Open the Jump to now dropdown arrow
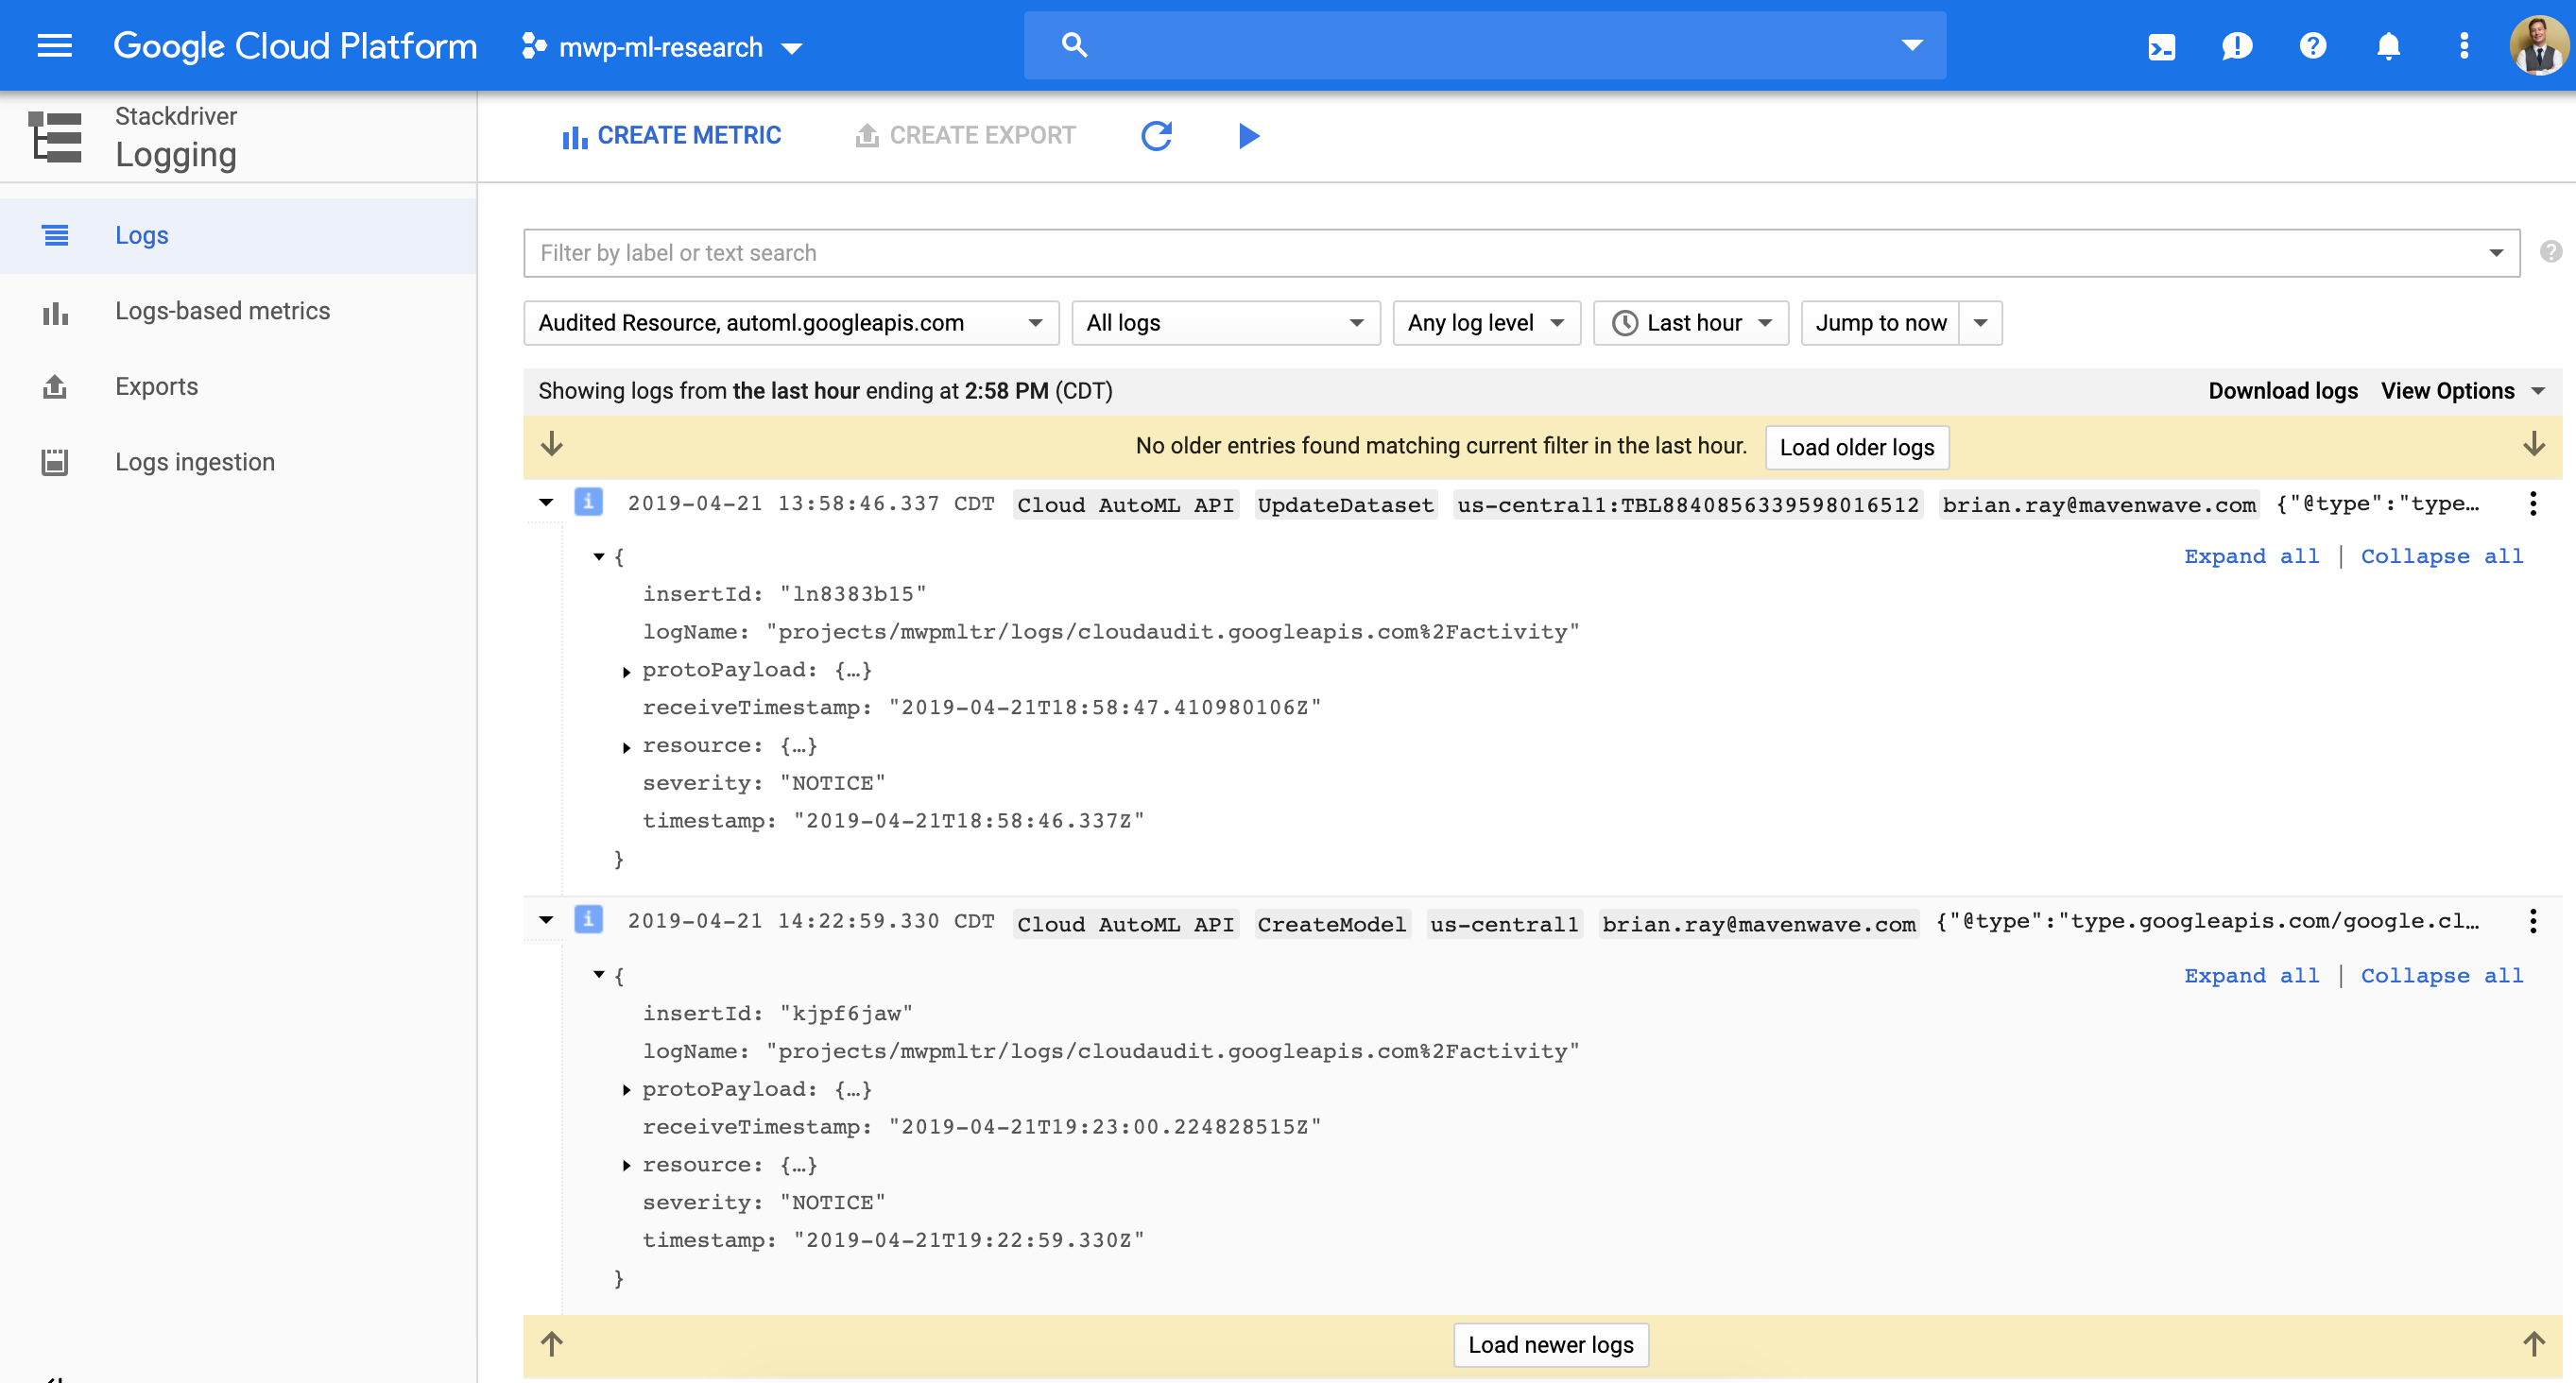Viewport: 2576px width, 1383px height. click(x=1981, y=322)
